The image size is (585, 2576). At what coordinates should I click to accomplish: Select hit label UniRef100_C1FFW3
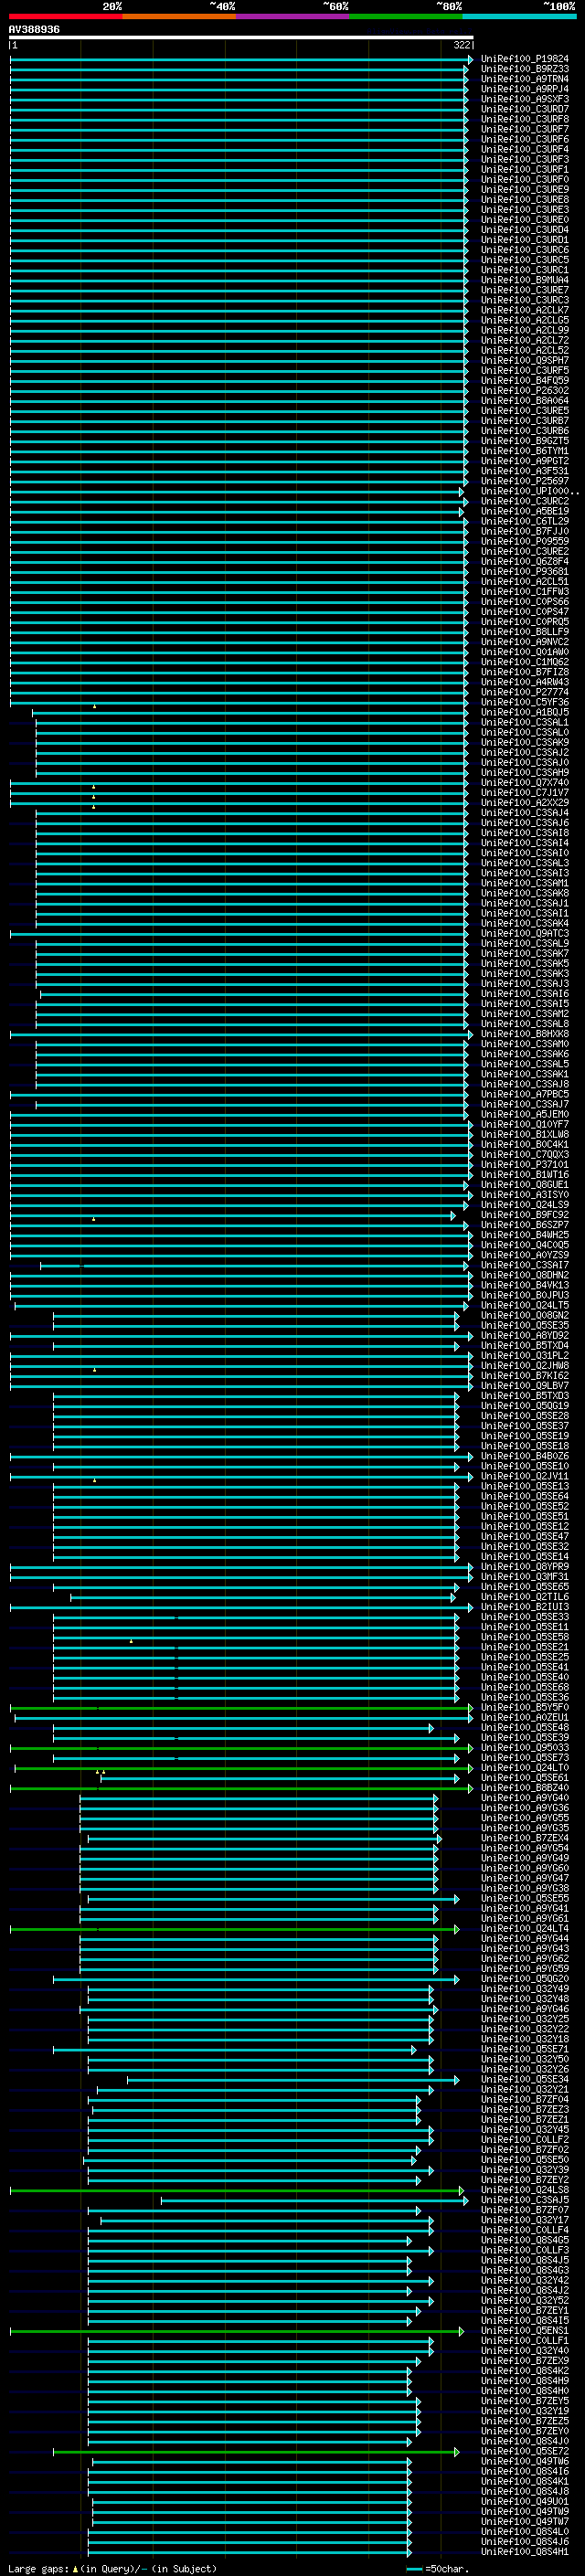[x=524, y=591]
